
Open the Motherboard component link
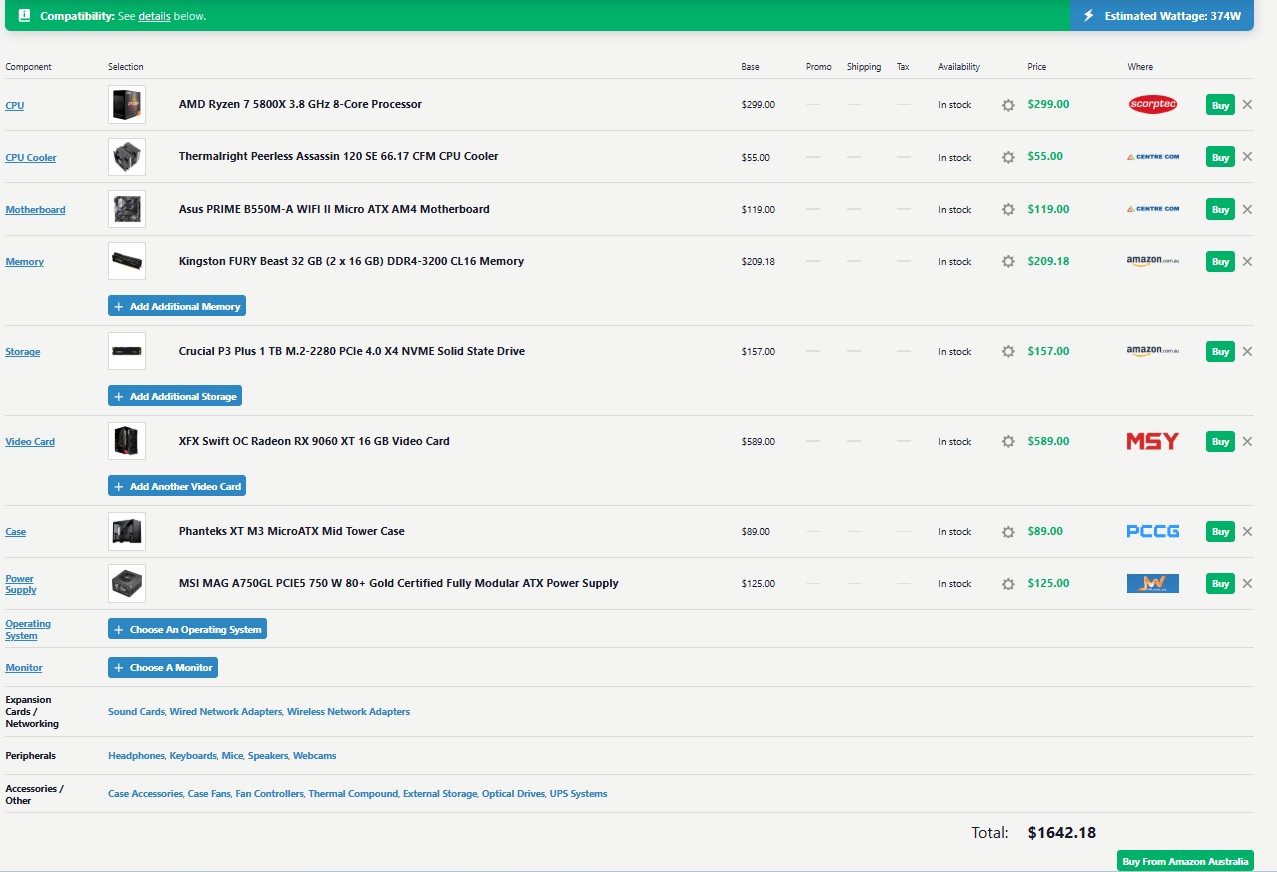coord(35,209)
